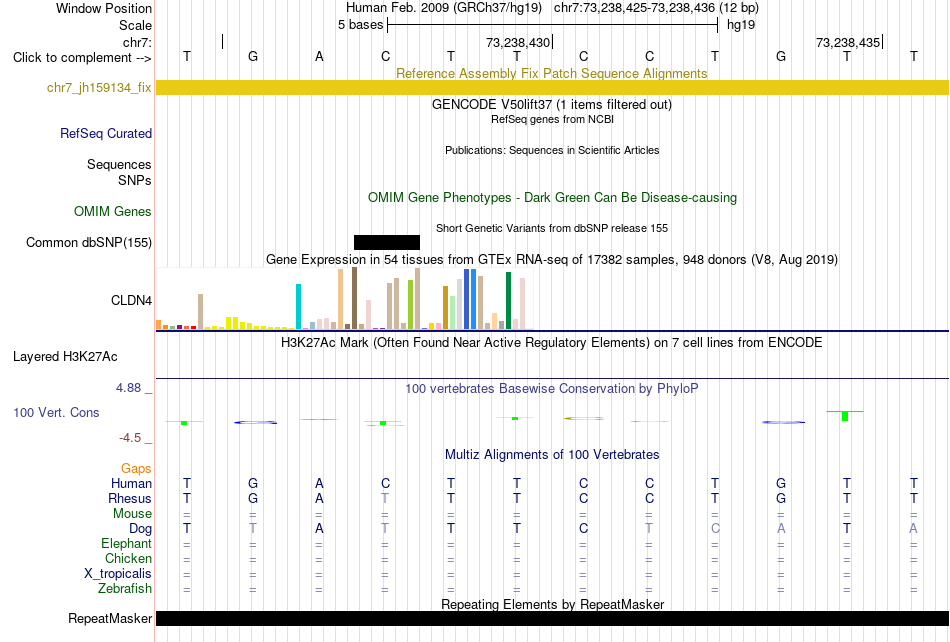The height and width of the screenshot is (642, 950).
Task: Click the -4.5 PhyloP lower scale value
Action: click(130, 437)
